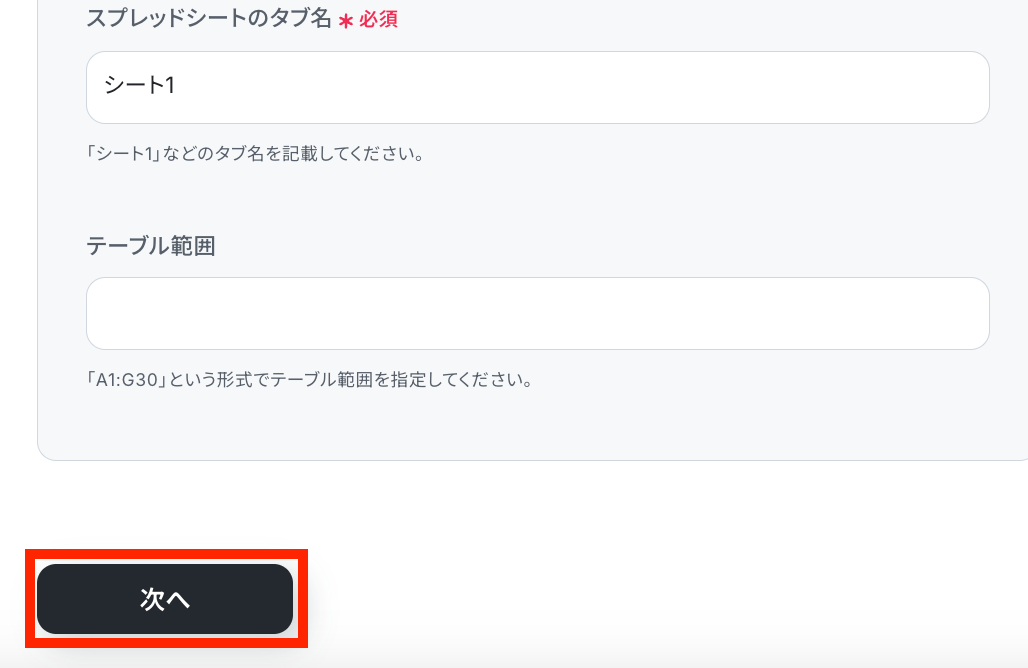Click the テーブル範囲 field label

point(151,246)
